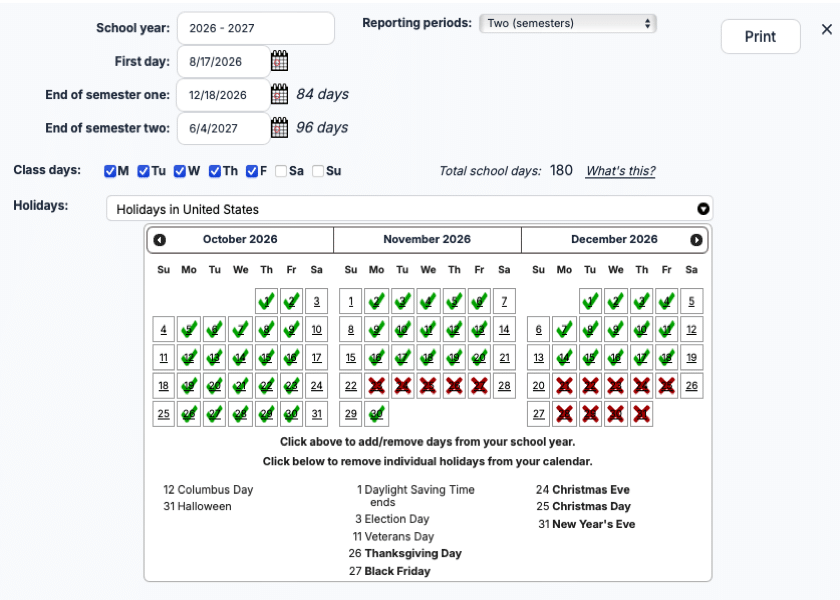
Task: Open calendar picker for End of semester one
Action: (x=279, y=94)
